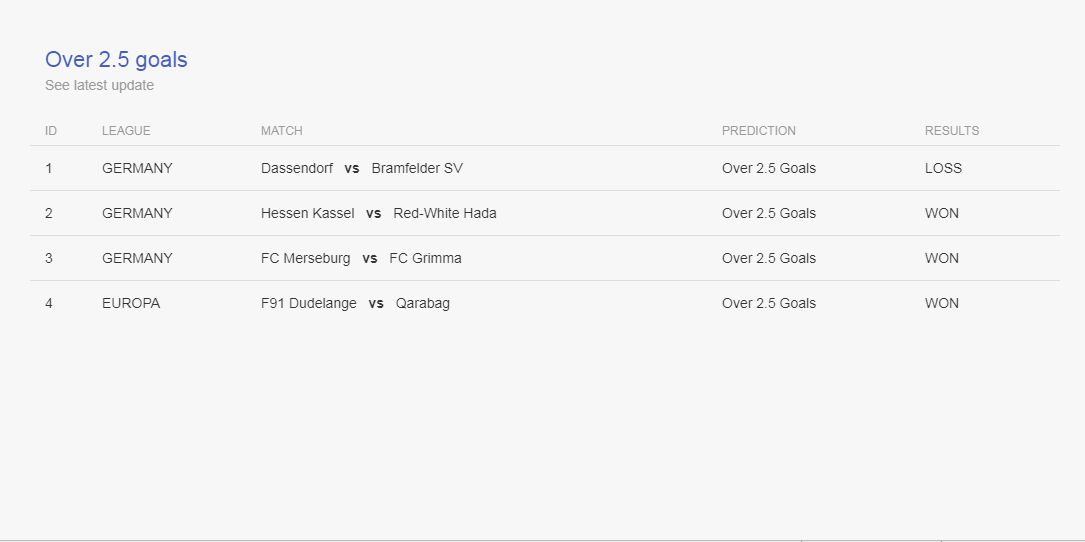Select the Hessen Kassel vs Red-White Hada match

click(x=379, y=213)
